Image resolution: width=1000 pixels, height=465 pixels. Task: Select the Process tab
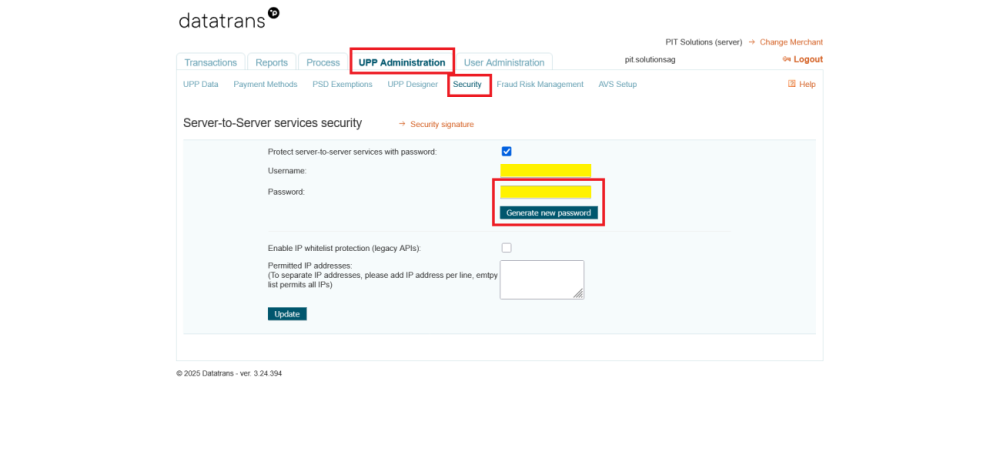click(x=323, y=62)
